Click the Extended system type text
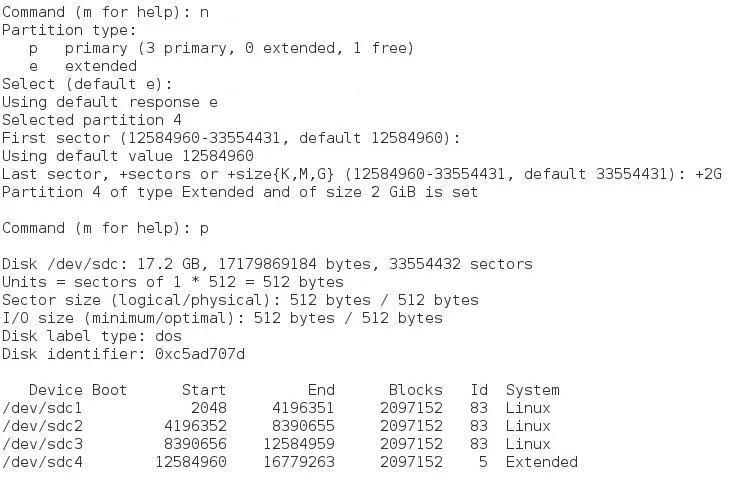The height and width of the screenshot is (477, 743). pyautogui.click(x=542, y=462)
